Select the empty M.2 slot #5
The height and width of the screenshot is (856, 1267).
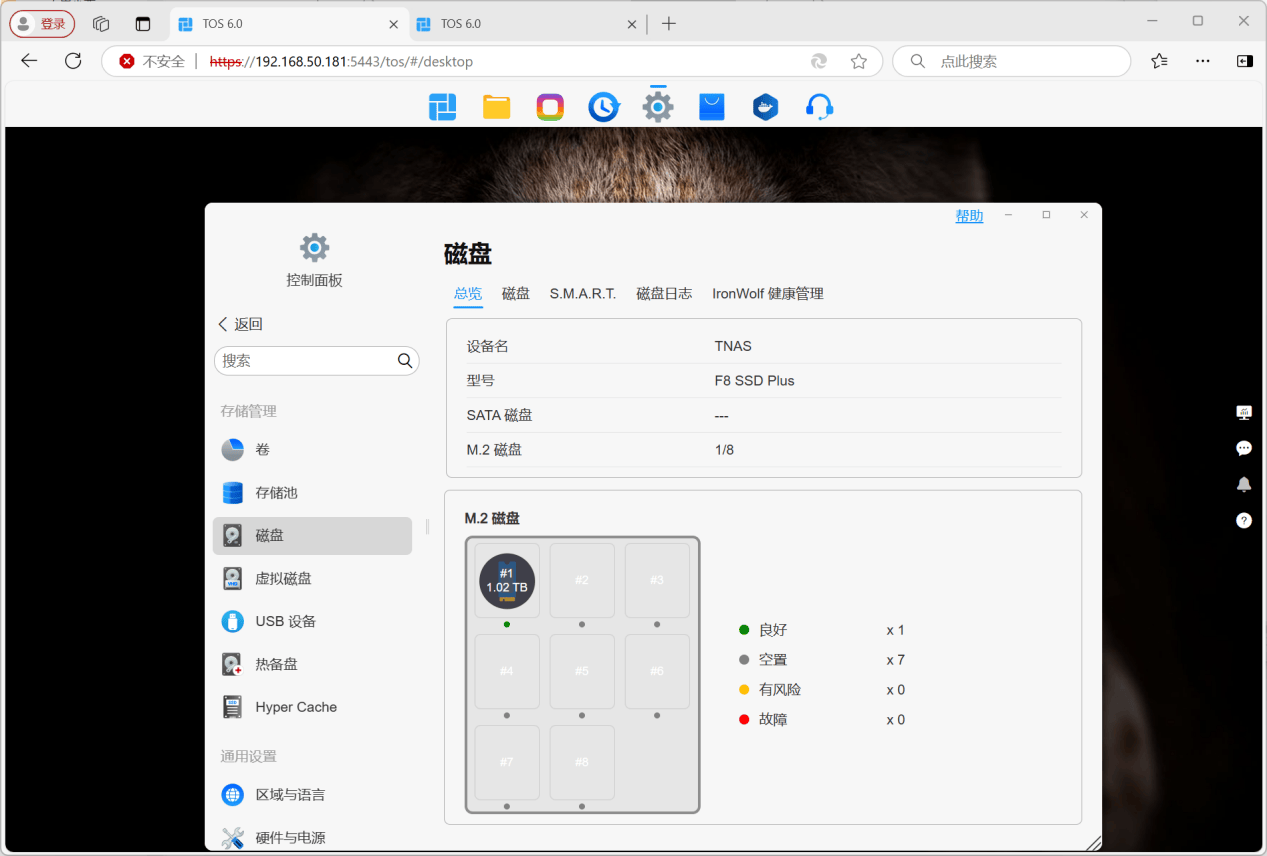(582, 671)
